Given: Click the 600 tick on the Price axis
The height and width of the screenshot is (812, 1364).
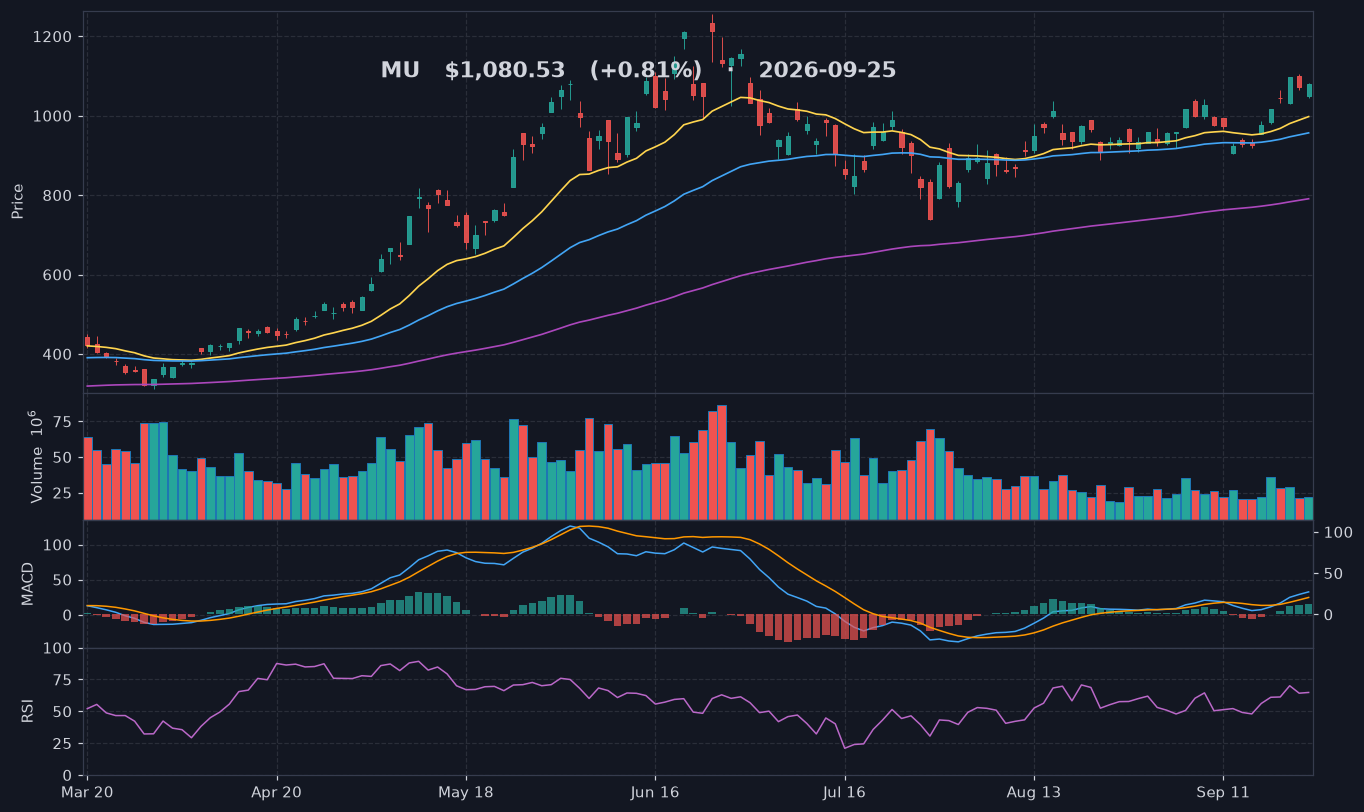Looking at the screenshot, I should 57,275.
